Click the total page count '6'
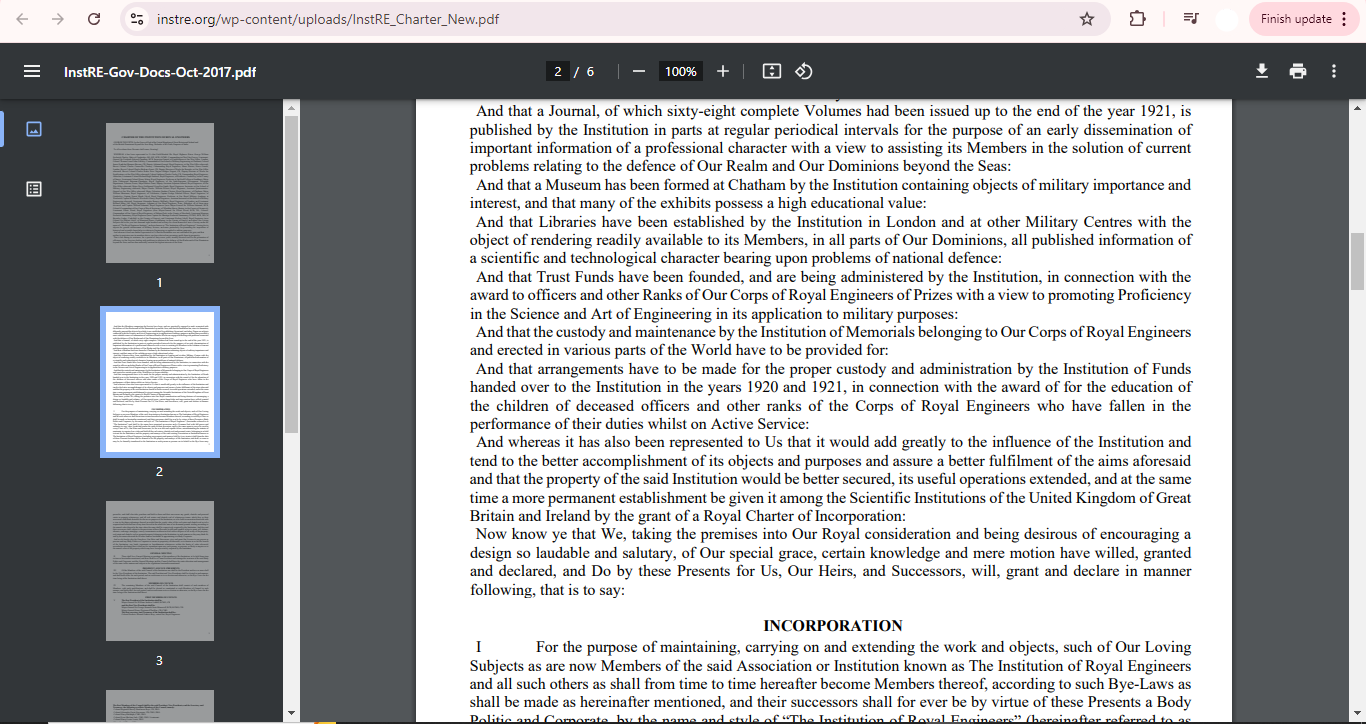Image resolution: width=1366 pixels, height=724 pixels. [590, 71]
